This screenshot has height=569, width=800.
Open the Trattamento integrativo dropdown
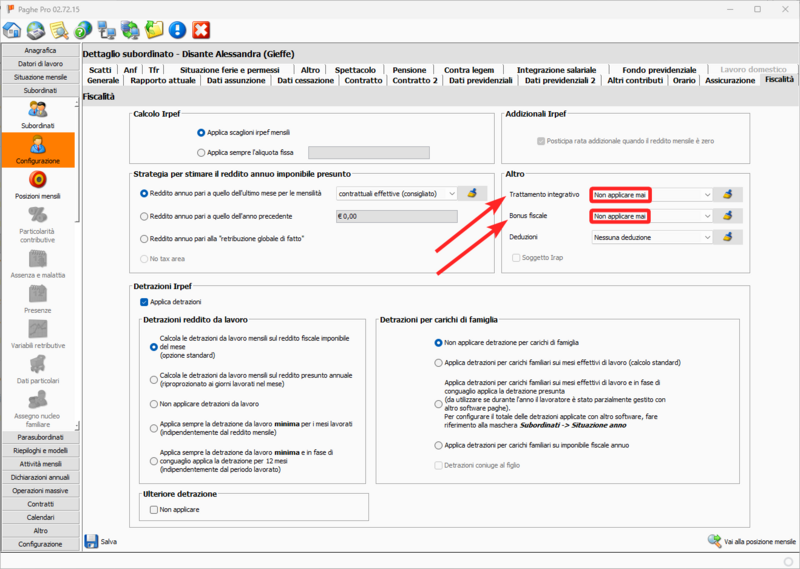707,194
